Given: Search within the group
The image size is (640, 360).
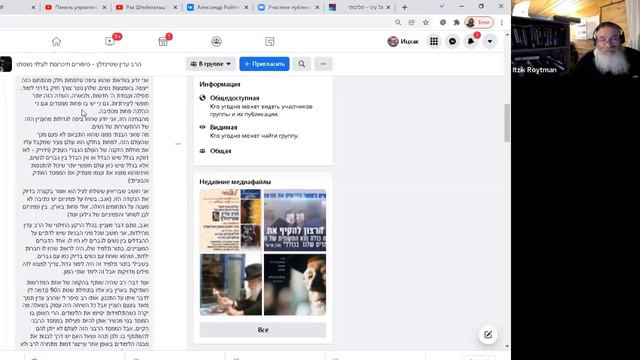Looking at the screenshot, I should coord(302,64).
